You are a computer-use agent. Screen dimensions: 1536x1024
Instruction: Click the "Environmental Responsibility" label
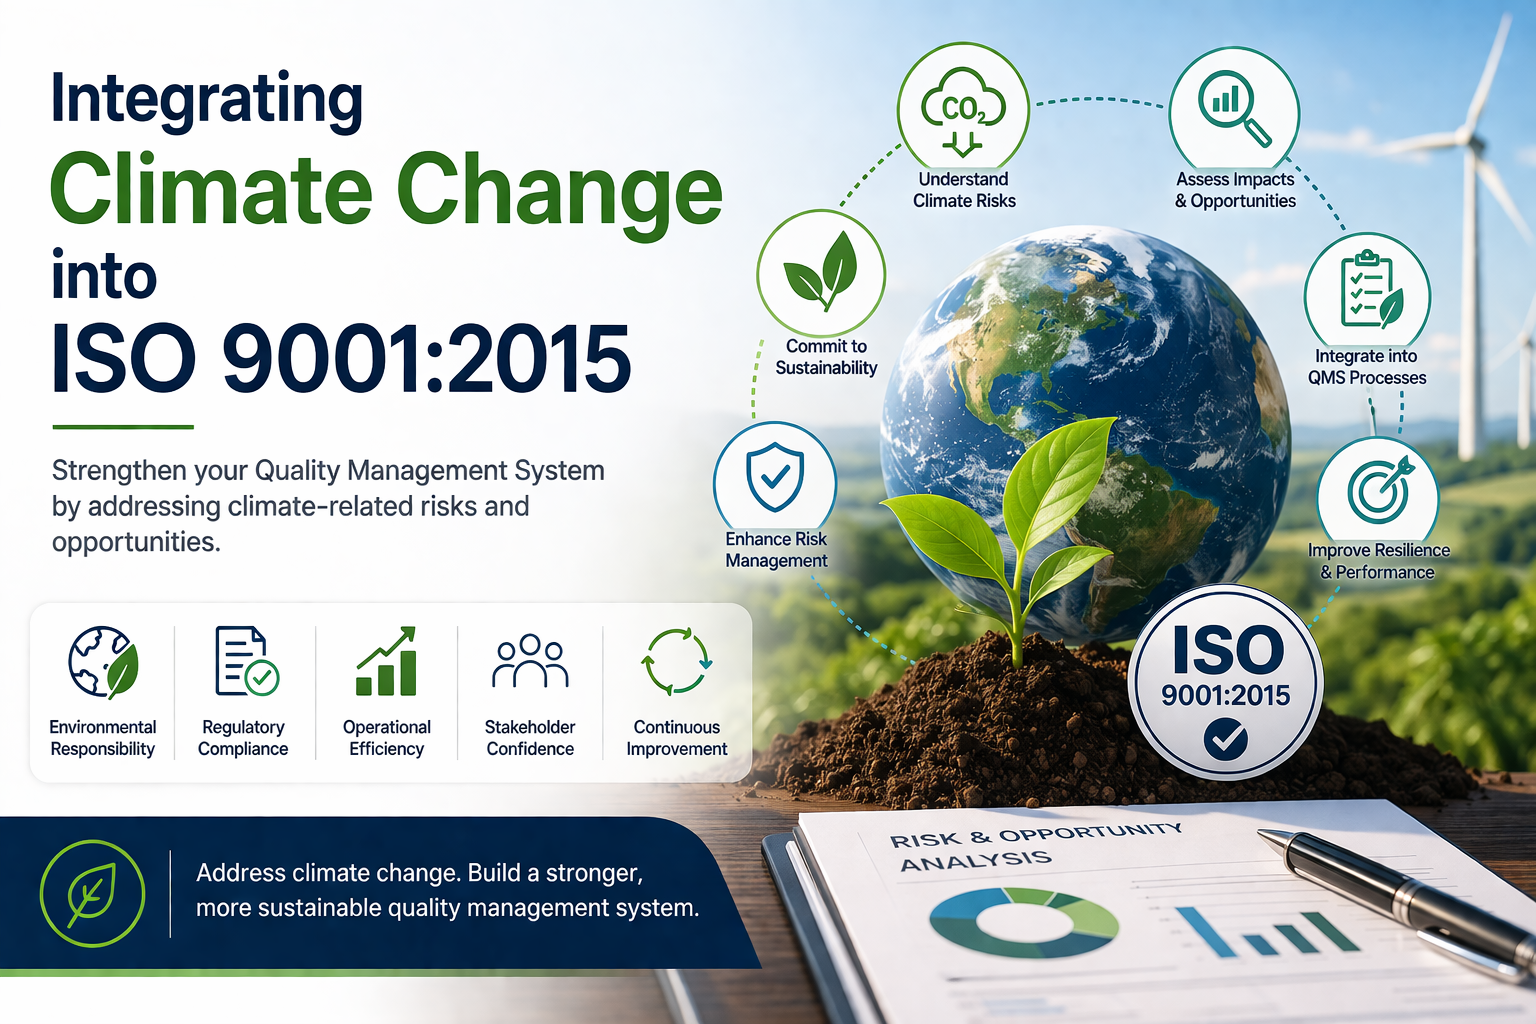[x=103, y=738]
